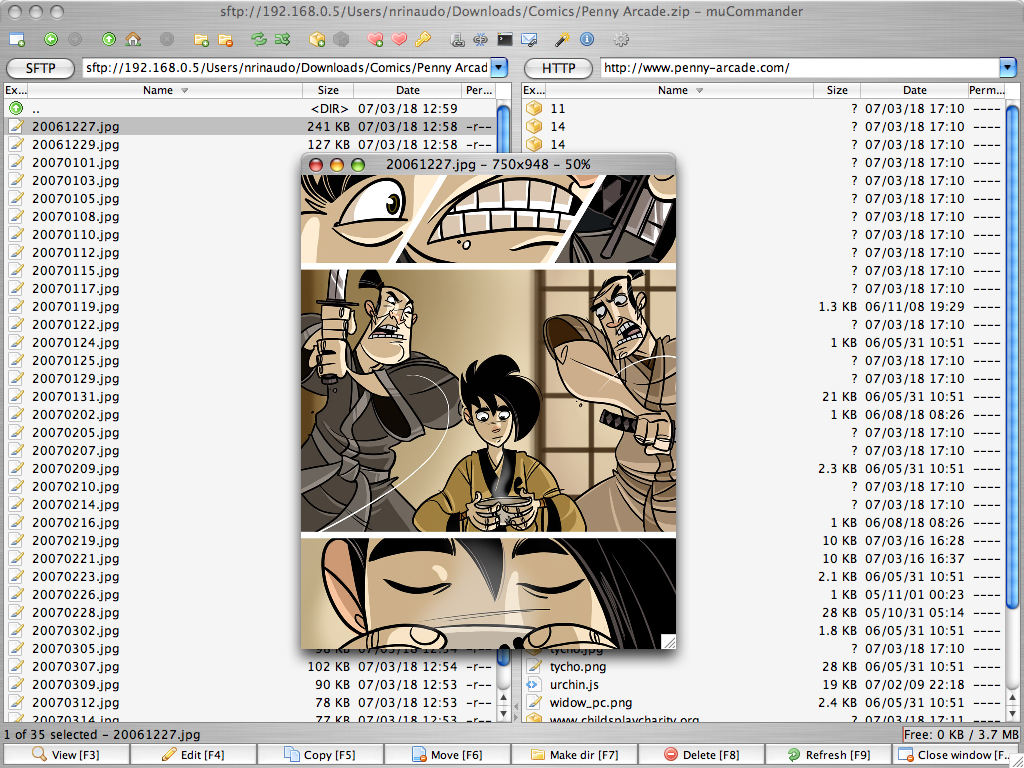Screen dimensions: 1024x768
Task: Open a new muCommander window
Action: [17, 40]
